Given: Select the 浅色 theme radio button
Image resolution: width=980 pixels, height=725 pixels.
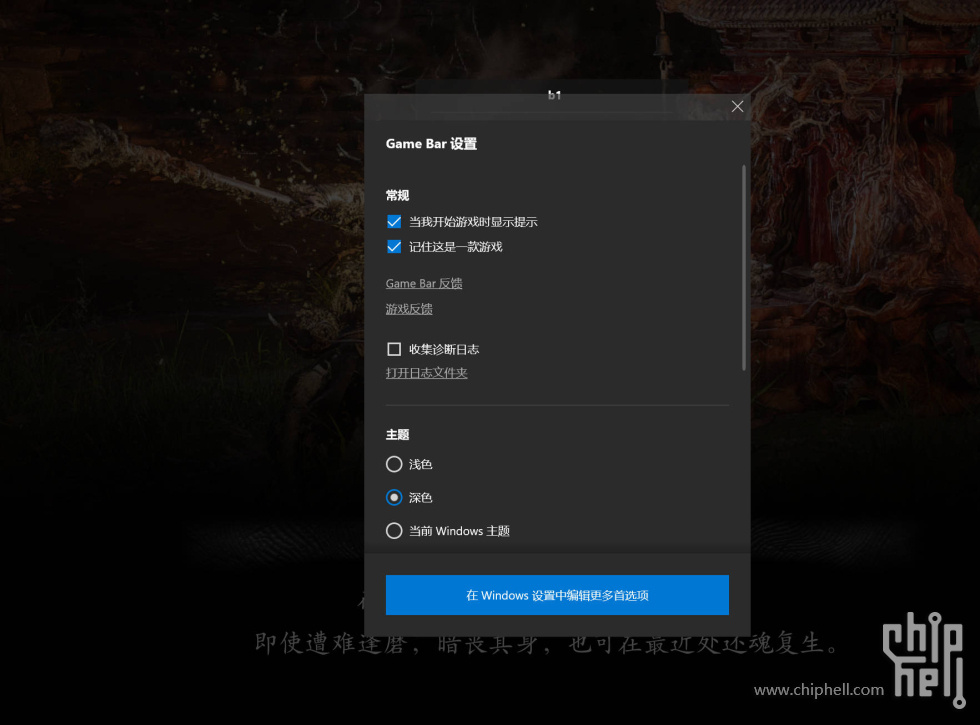Looking at the screenshot, I should (x=394, y=464).
